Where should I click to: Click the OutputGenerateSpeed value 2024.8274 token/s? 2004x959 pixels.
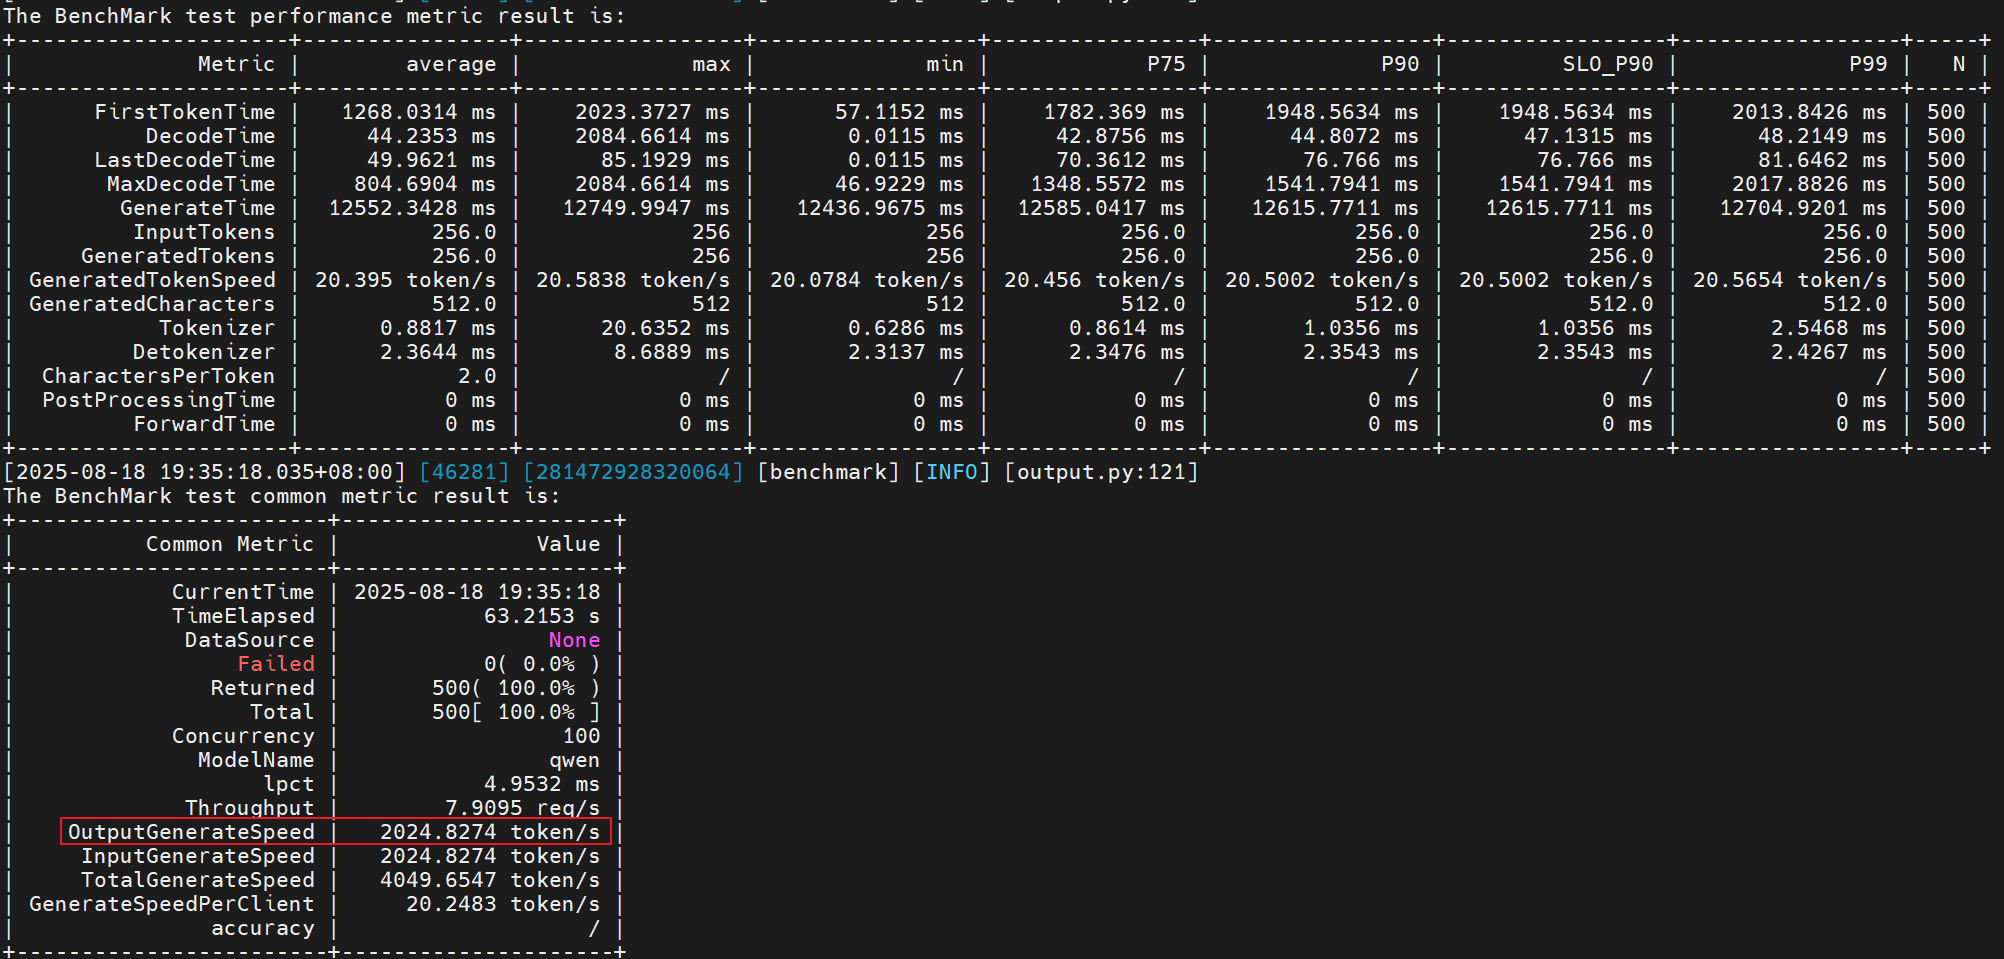click(x=490, y=832)
